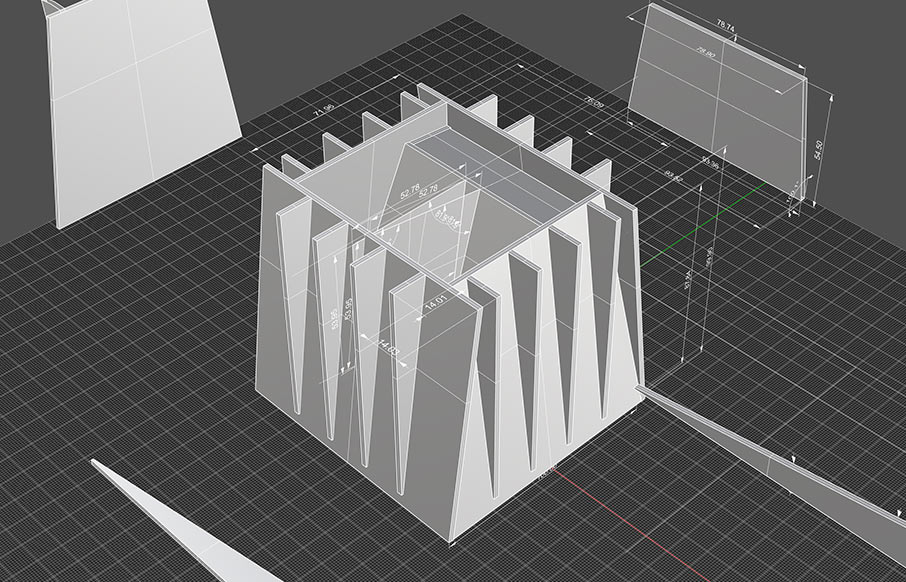Click the 14.03 dimension between fins
The height and width of the screenshot is (582, 906).
click(387, 347)
